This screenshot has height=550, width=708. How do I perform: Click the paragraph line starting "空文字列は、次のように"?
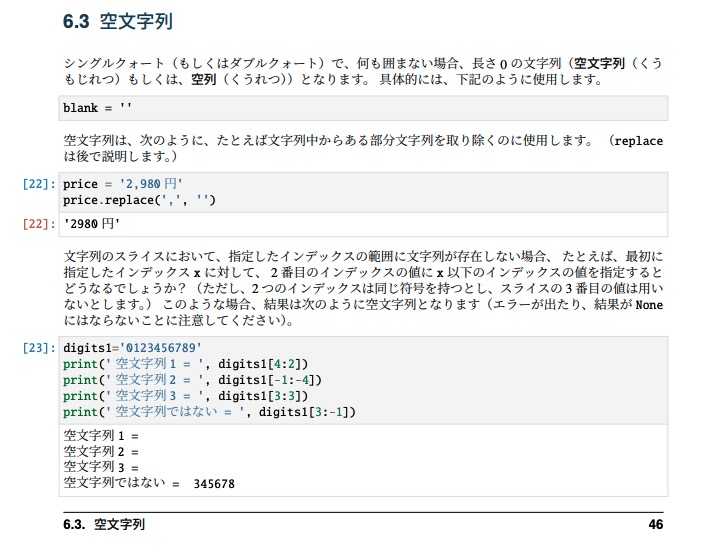363,141
